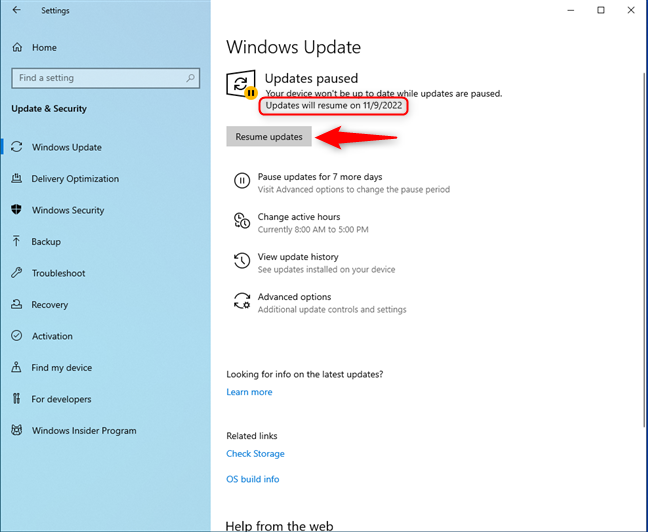Click the search magnifier icon

click(190, 78)
